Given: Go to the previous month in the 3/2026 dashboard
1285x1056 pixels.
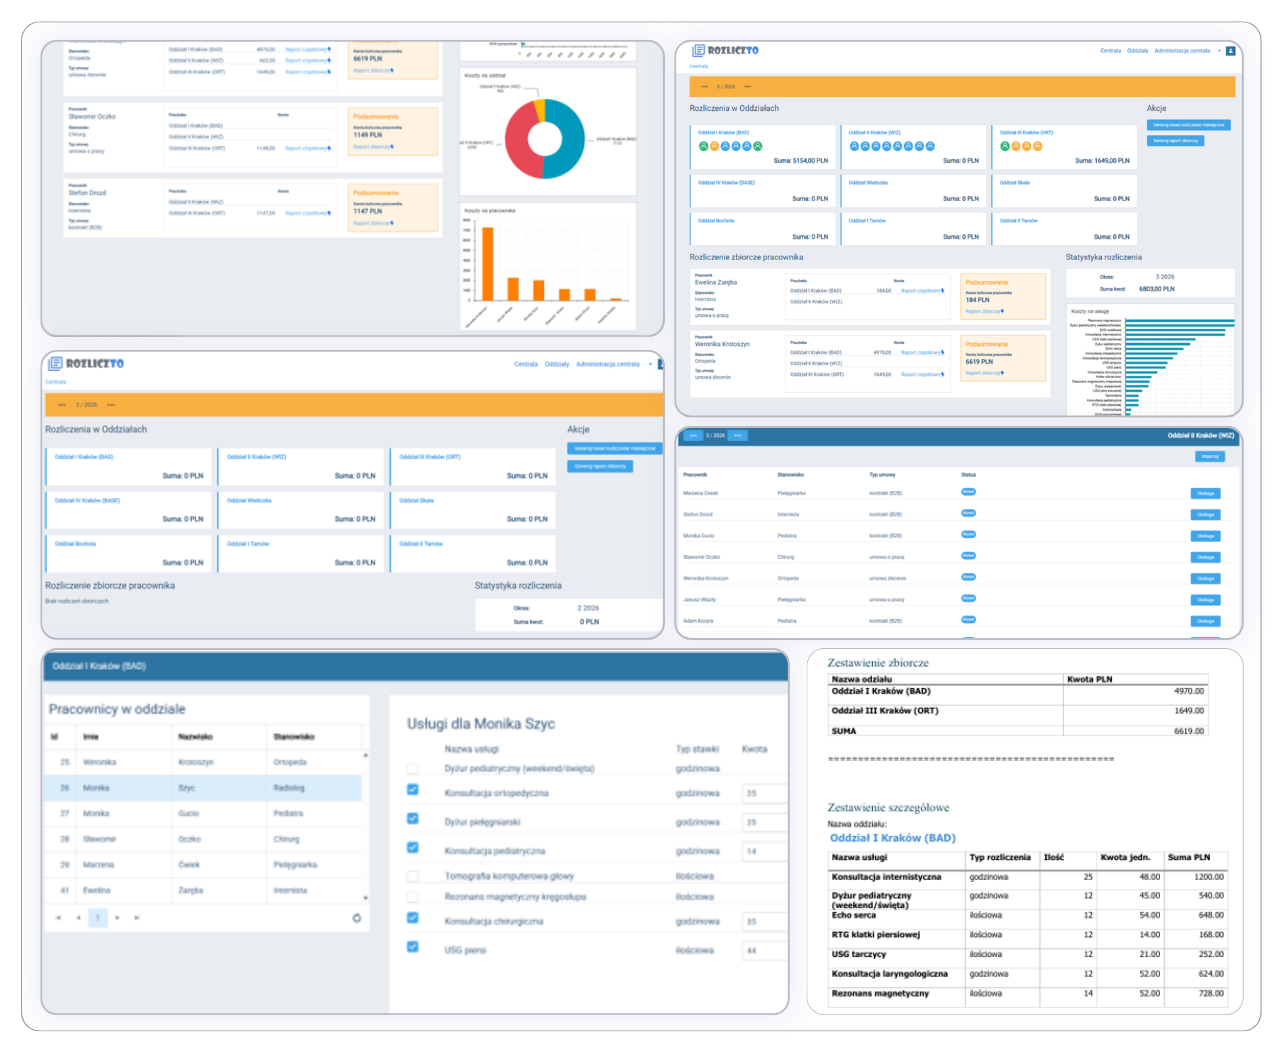Looking at the screenshot, I should [705, 87].
